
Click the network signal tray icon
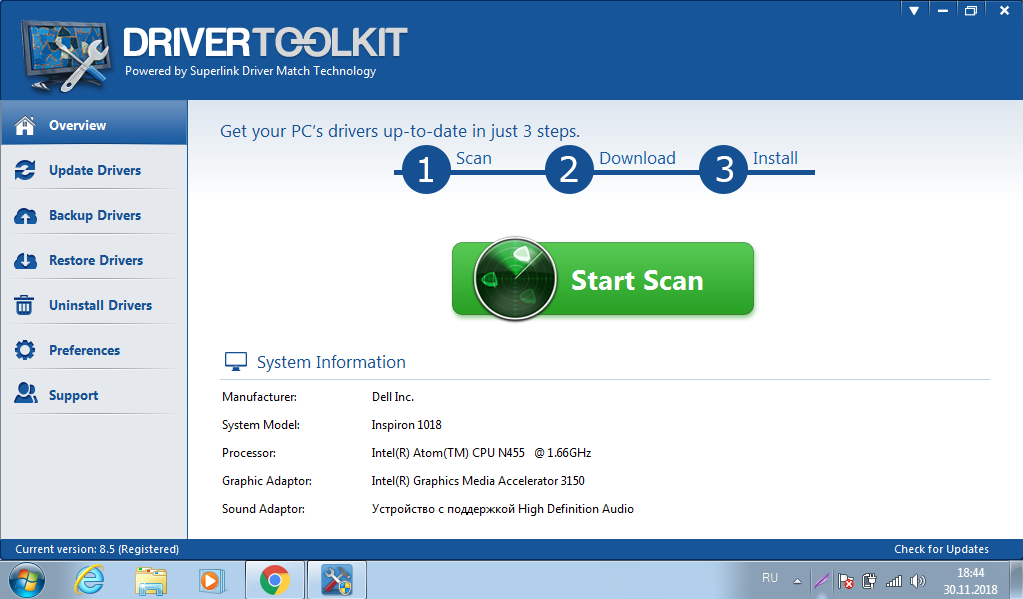[894, 580]
